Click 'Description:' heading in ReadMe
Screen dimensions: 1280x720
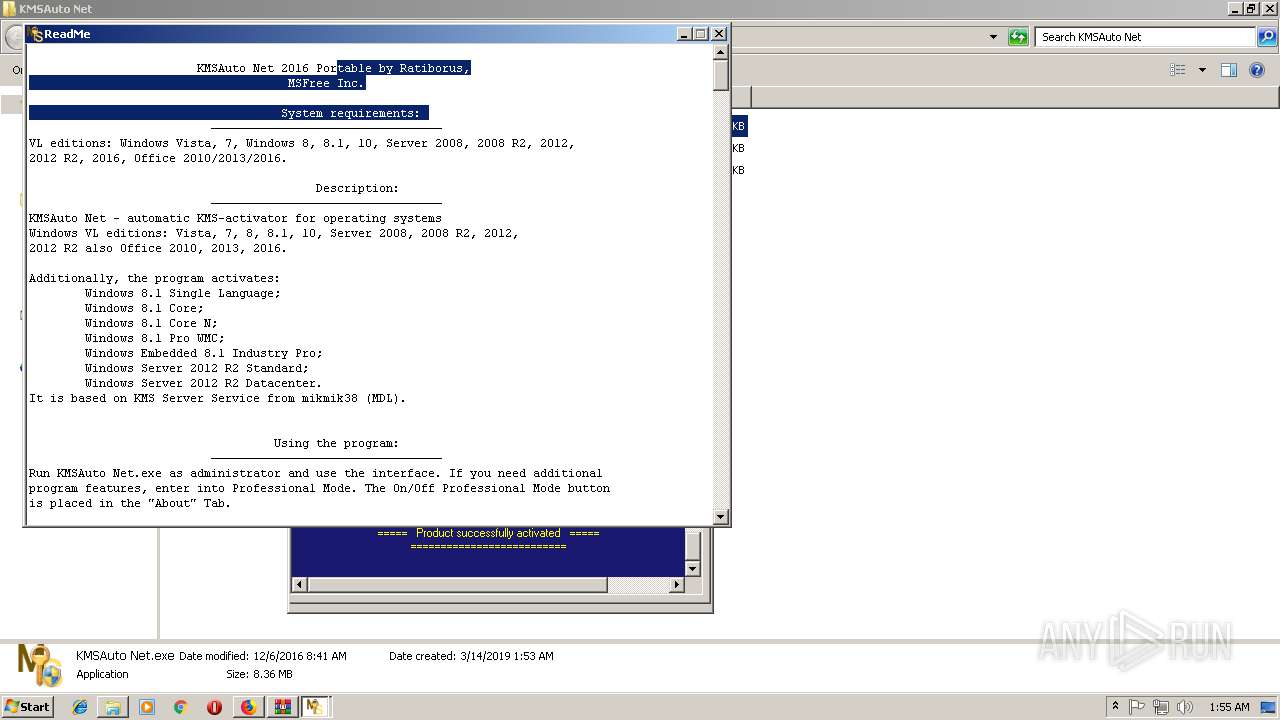(x=357, y=188)
